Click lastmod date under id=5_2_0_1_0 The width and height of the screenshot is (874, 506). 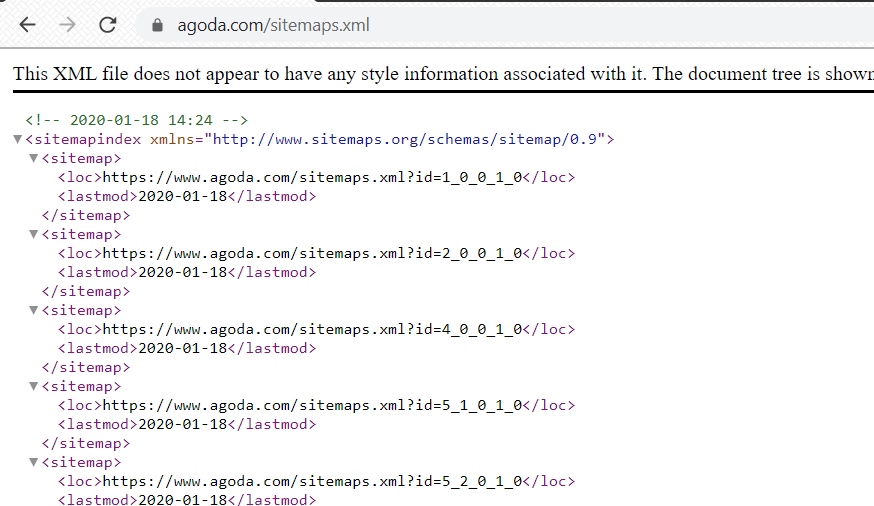coord(183,500)
